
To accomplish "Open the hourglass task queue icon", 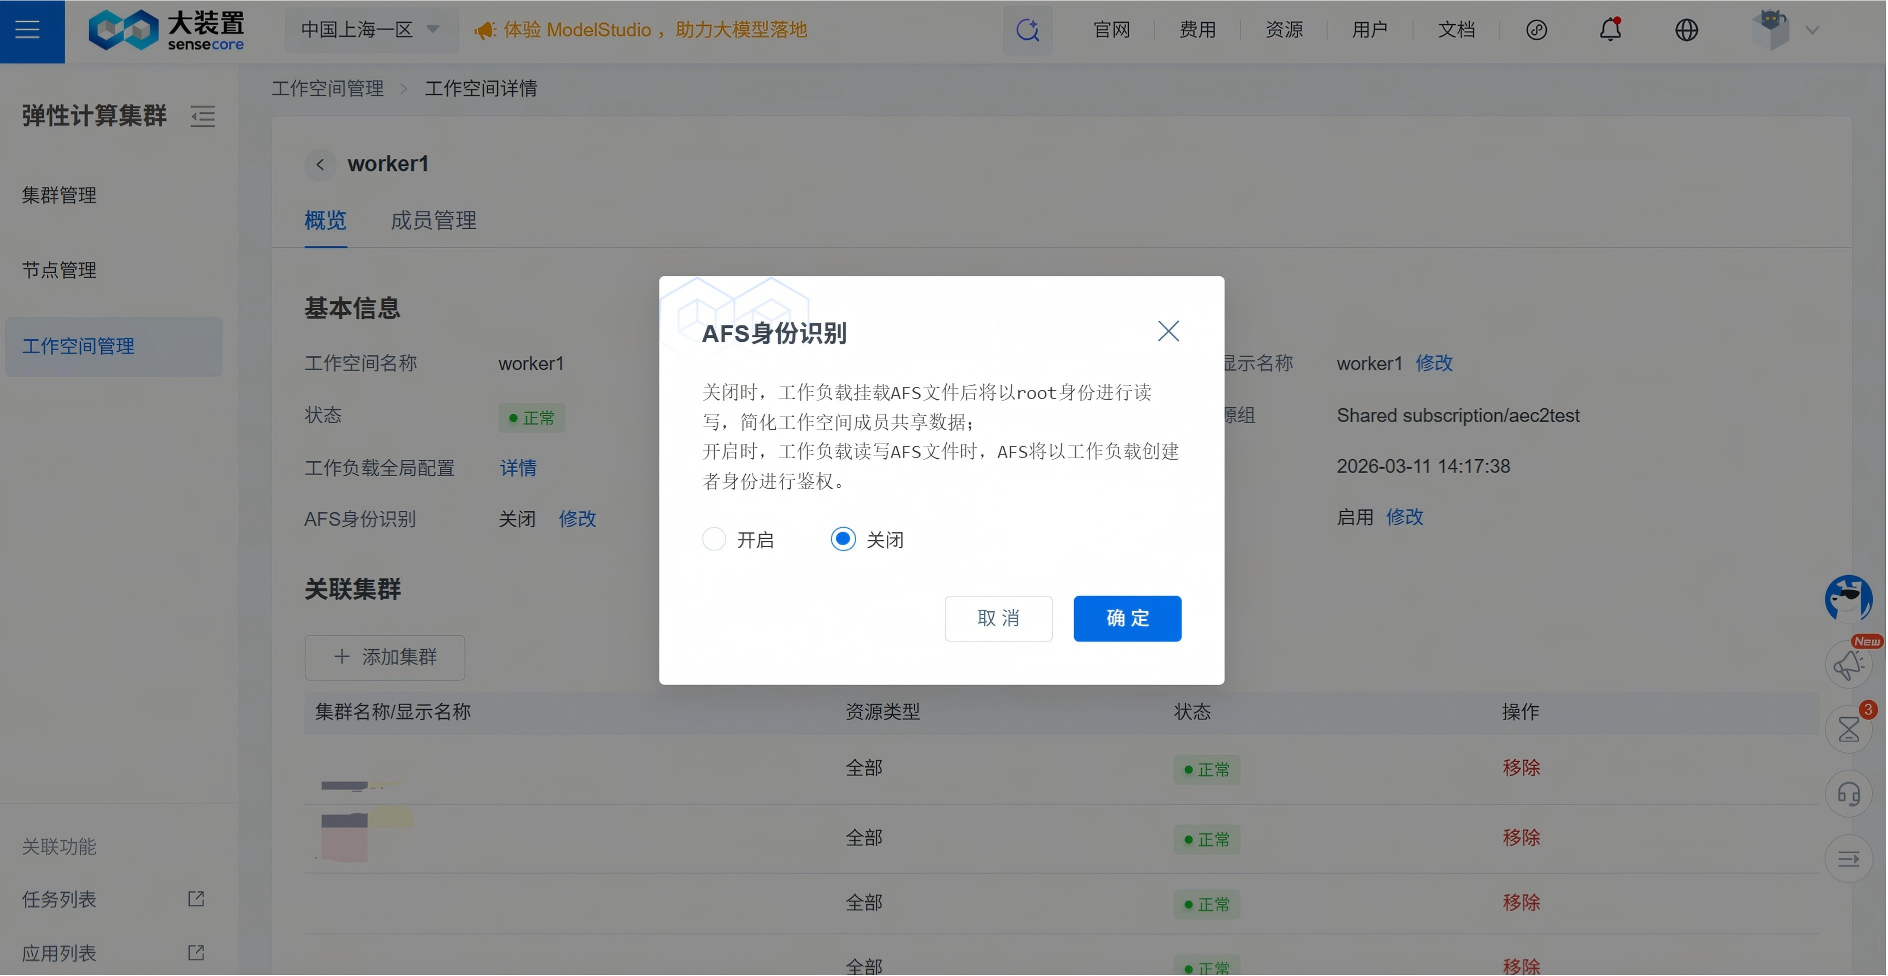I will click(x=1848, y=729).
